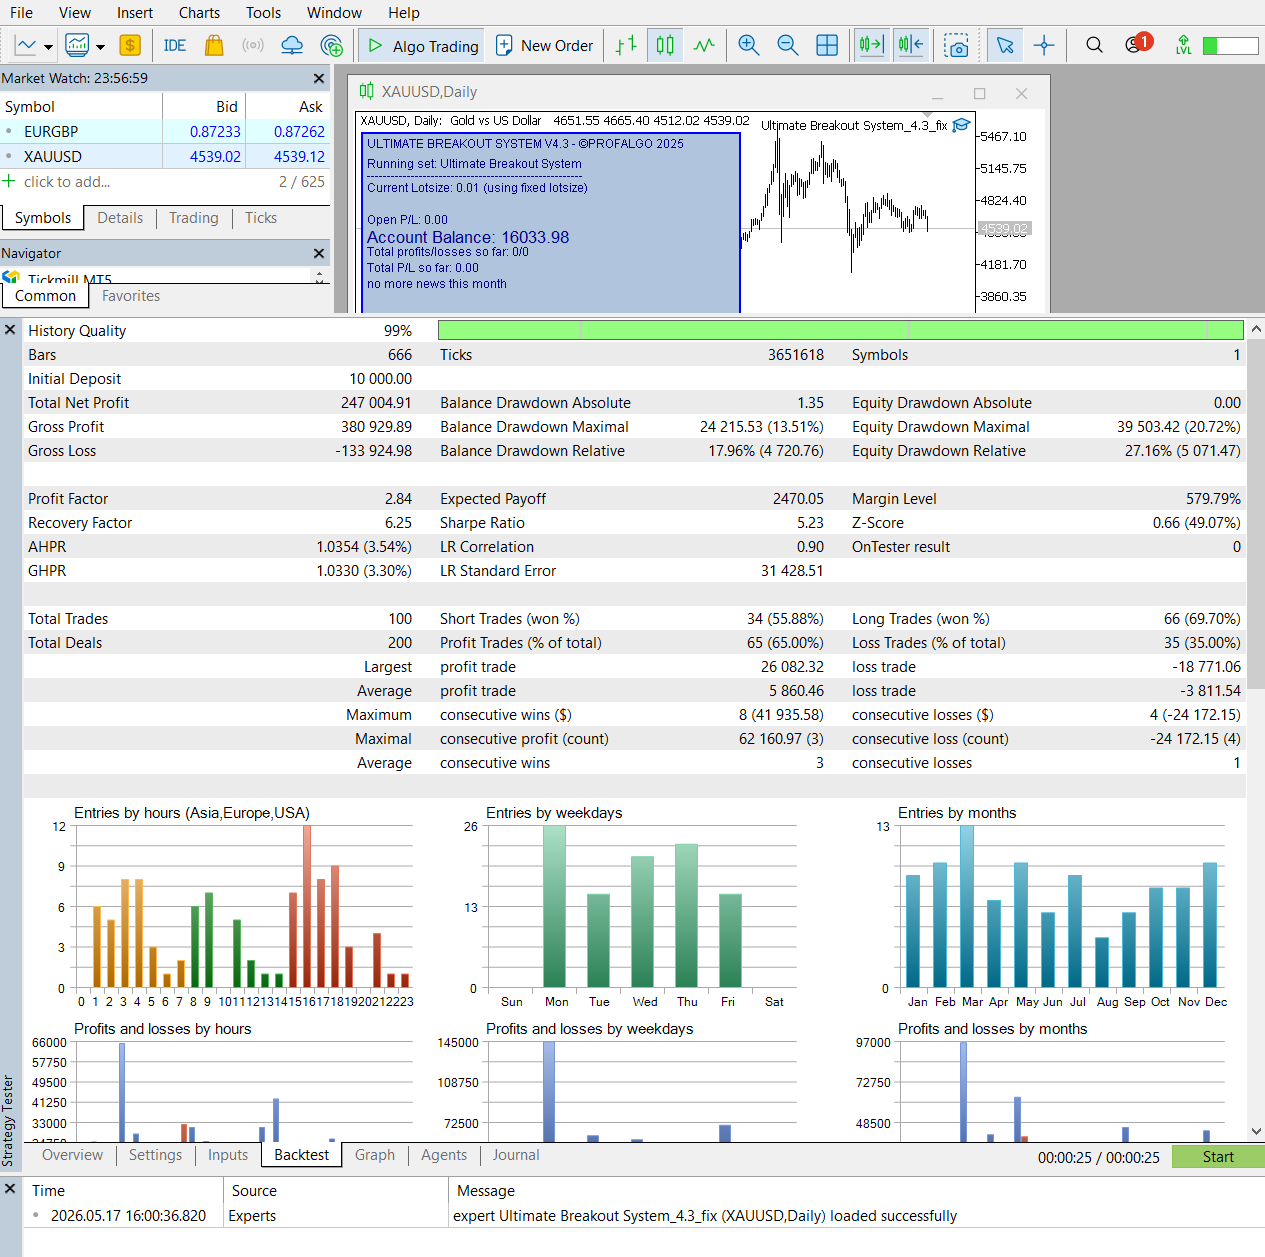The height and width of the screenshot is (1257, 1265).
Task: Switch to Favorites tab in Navigator
Action: (x=131, y=296)
